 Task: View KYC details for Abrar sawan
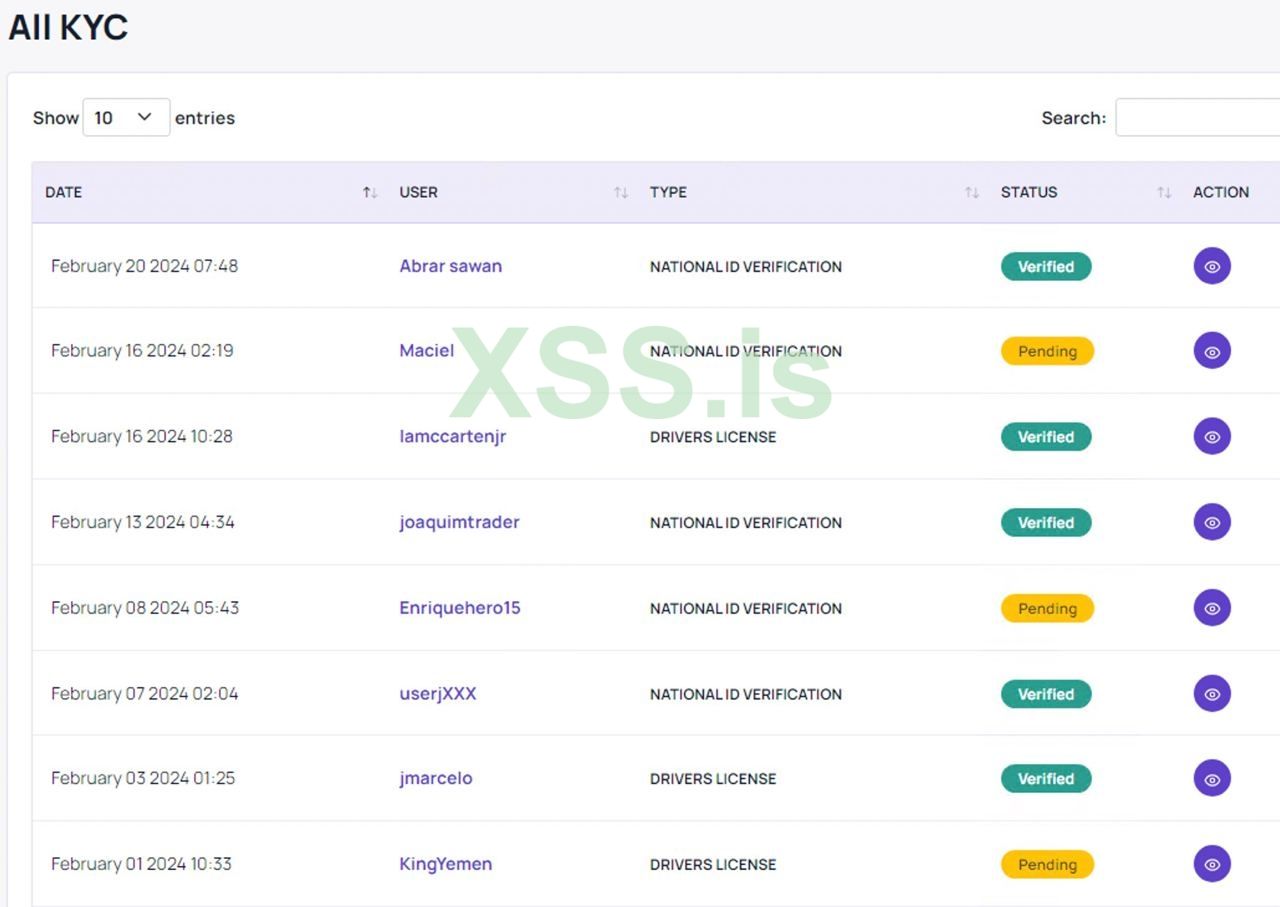(1212, 266)
